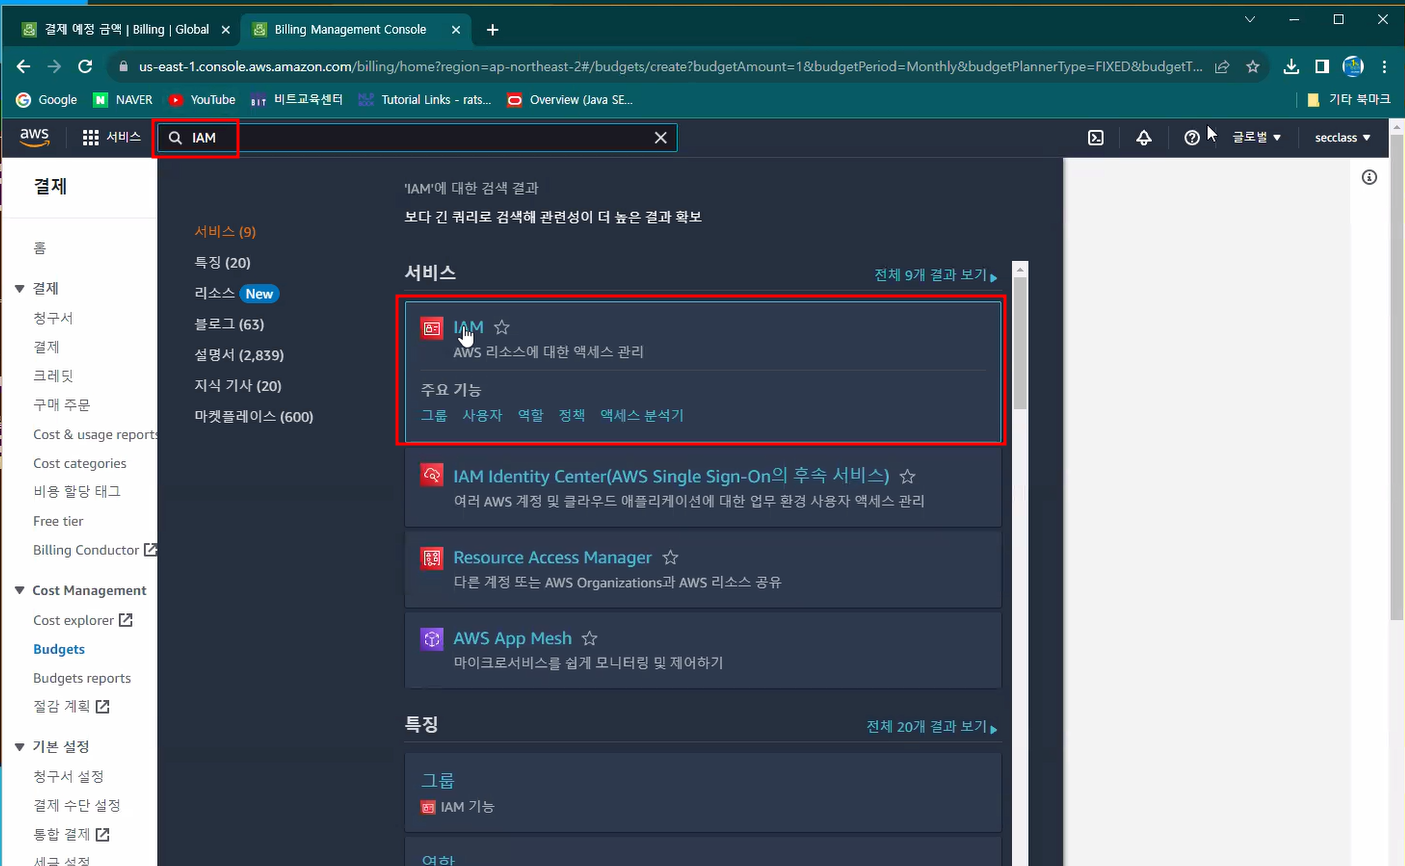Filter results by 마켓플레이스 (600)
The width and height of the screenshot is (1405, 866).
254,417
